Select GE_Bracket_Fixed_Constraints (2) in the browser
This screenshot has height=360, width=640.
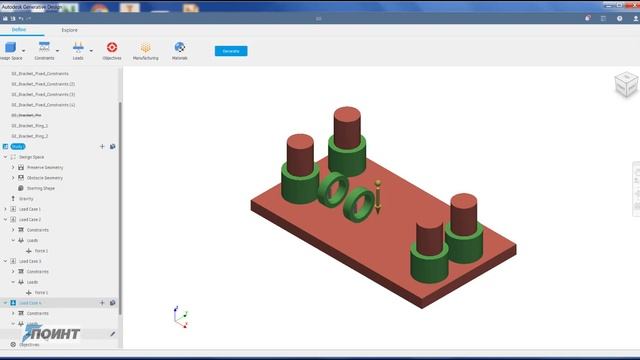pyautogui.click(x=43, y=84)
